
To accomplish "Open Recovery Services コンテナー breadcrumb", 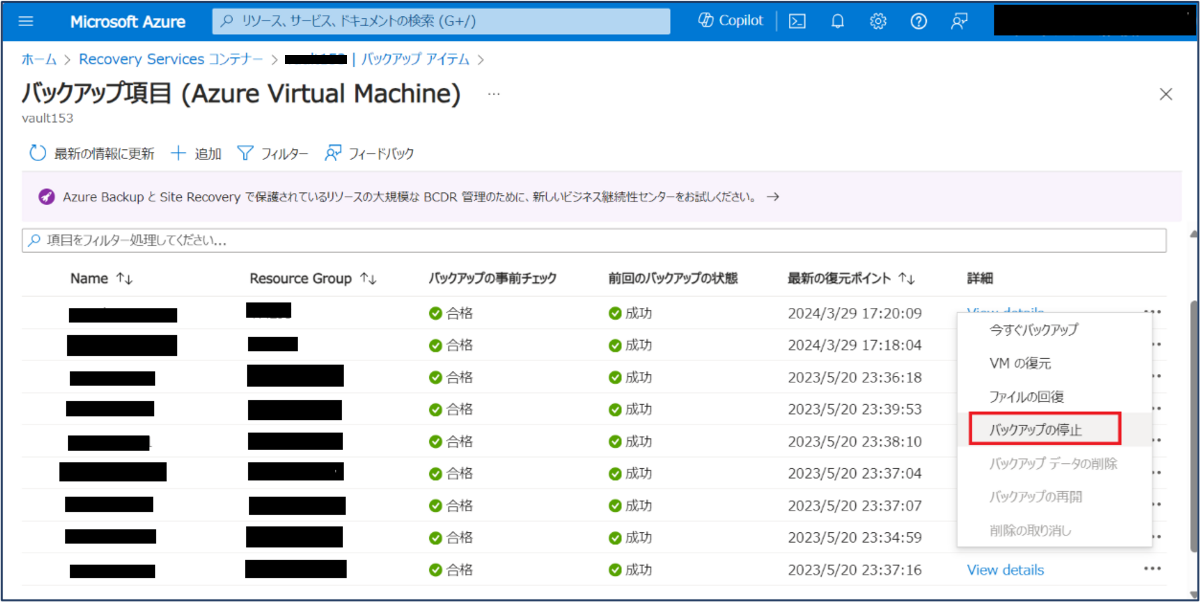I will click(x=171, y=60).
